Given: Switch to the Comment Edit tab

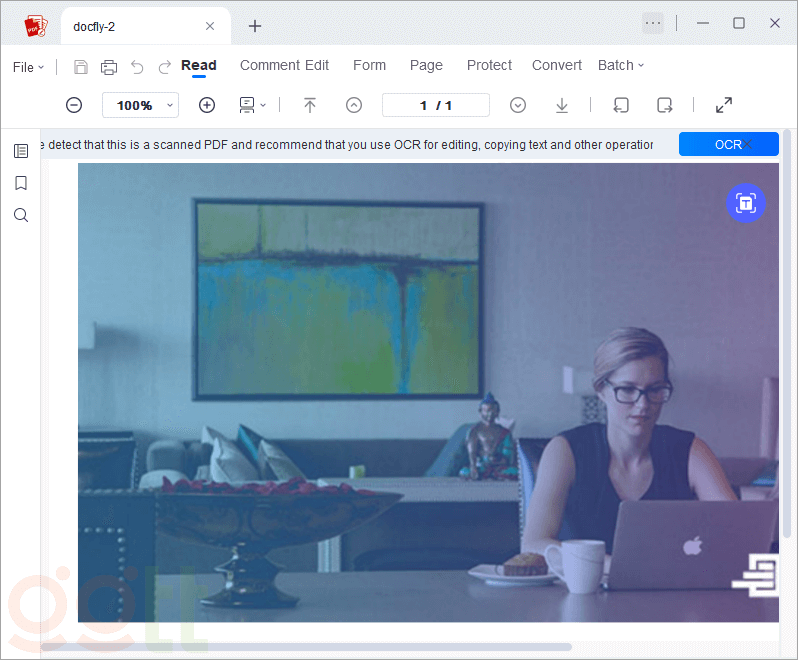Looking at the screenshot, I should (x=284, y=65).
